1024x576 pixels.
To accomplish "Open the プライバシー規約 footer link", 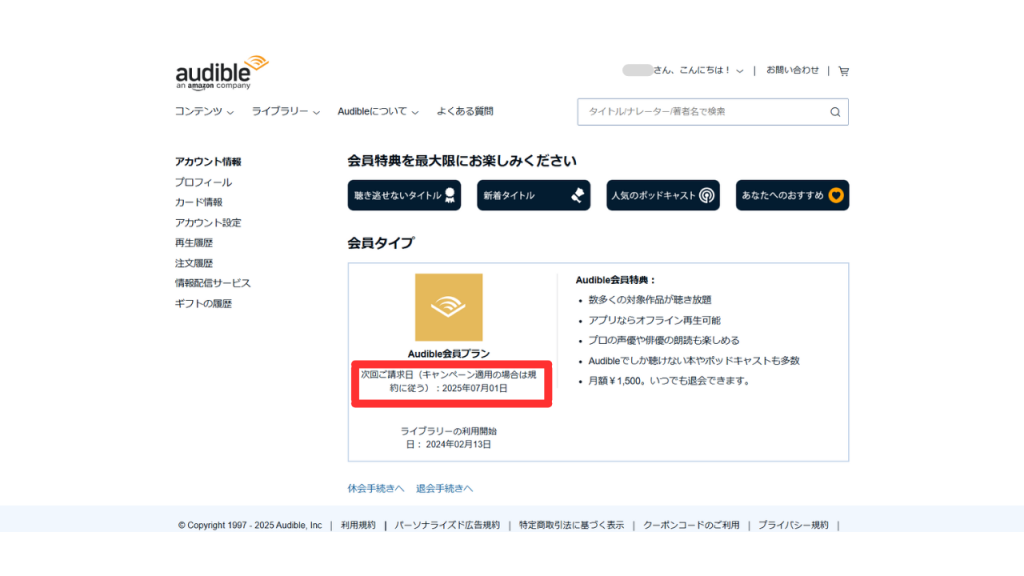I will (x=795, y=524).
